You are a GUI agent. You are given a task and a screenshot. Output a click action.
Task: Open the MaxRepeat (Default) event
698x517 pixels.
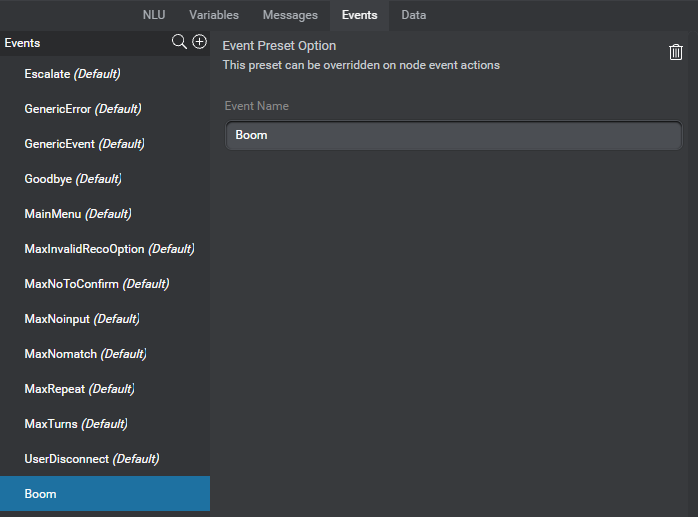pyautogui.click(x=105, y=389)
